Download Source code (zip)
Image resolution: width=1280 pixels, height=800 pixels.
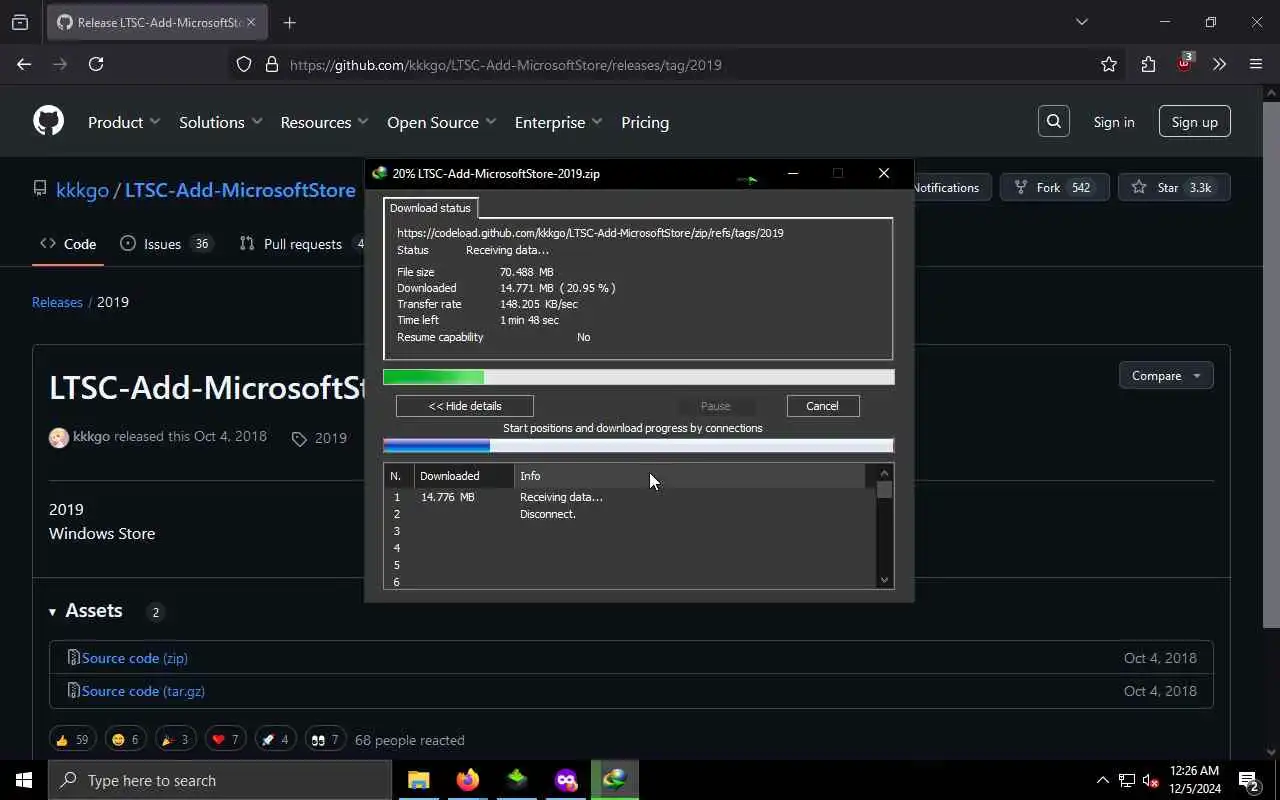click(135, 658)
